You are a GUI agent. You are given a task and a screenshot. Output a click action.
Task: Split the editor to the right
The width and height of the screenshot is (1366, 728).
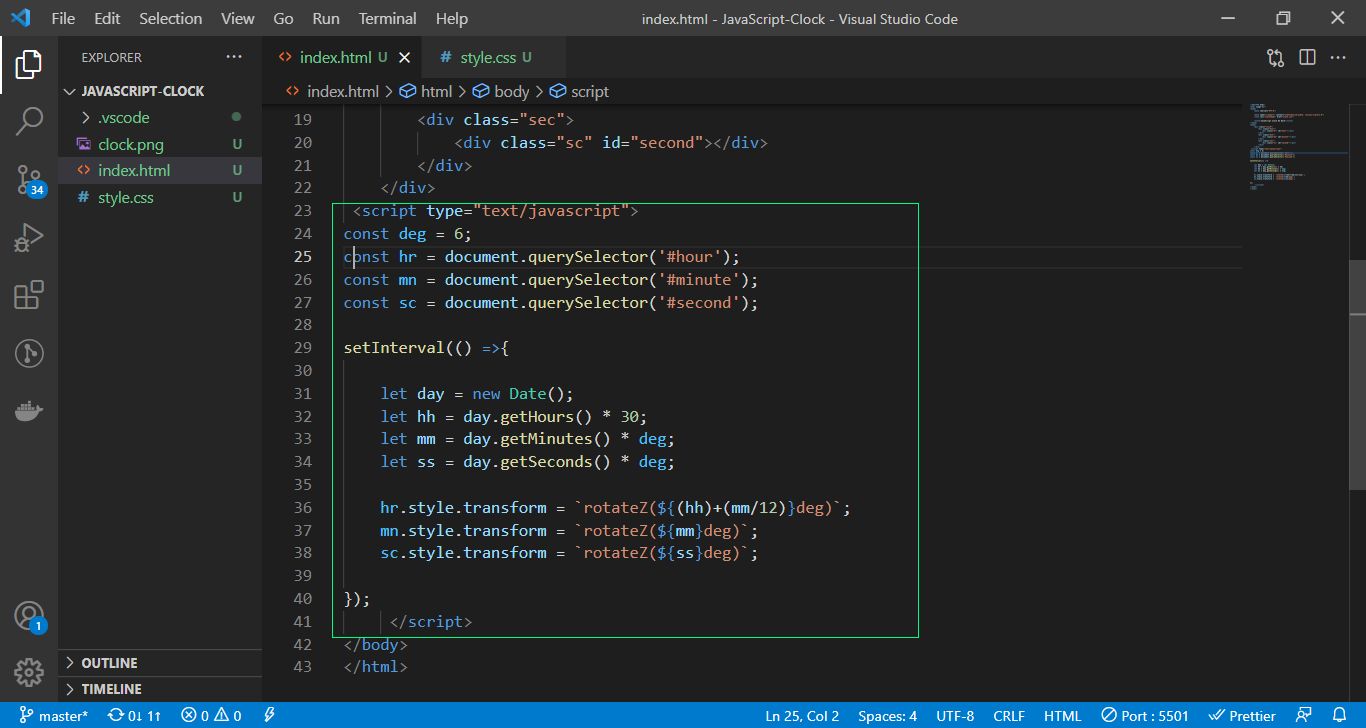(x=1307, y=58)
